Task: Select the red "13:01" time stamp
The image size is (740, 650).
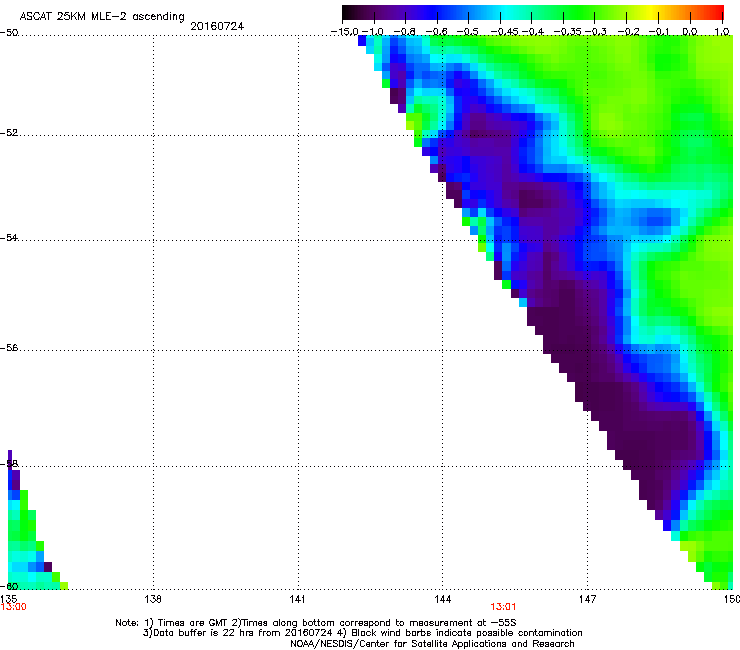Action: tap(503, 607)
